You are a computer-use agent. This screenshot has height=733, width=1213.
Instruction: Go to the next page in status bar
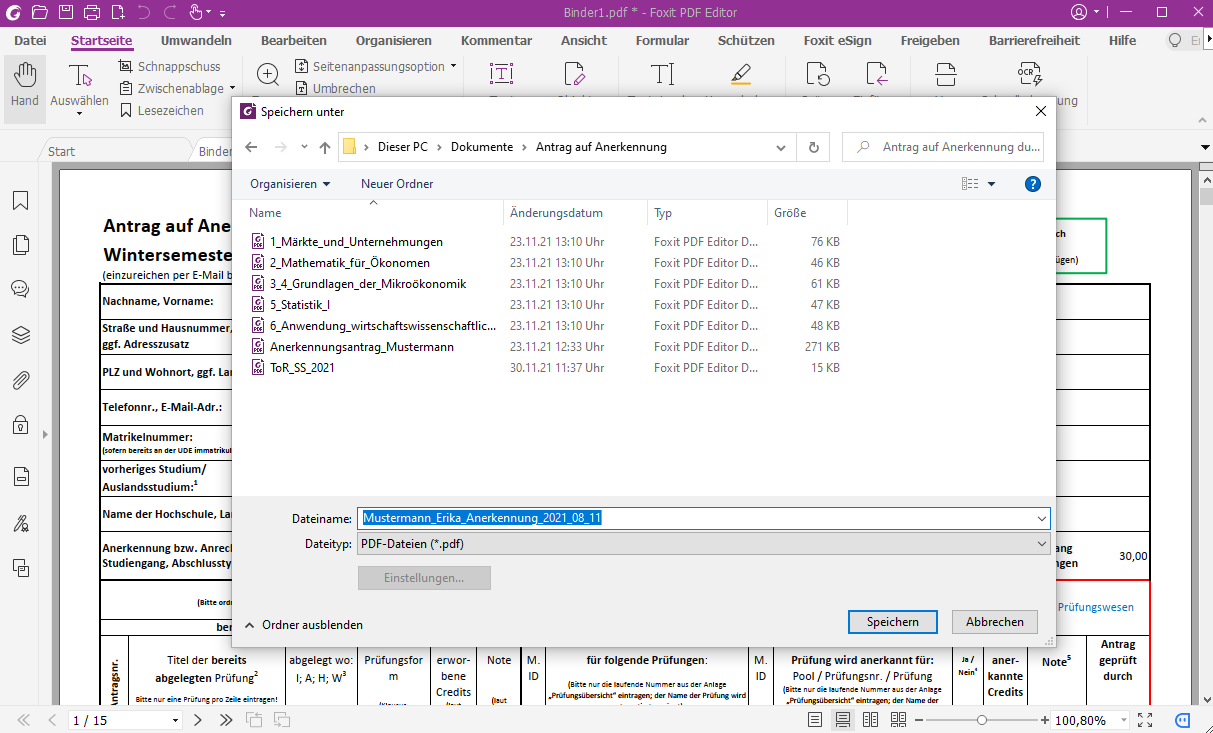[x=198, y=720]
